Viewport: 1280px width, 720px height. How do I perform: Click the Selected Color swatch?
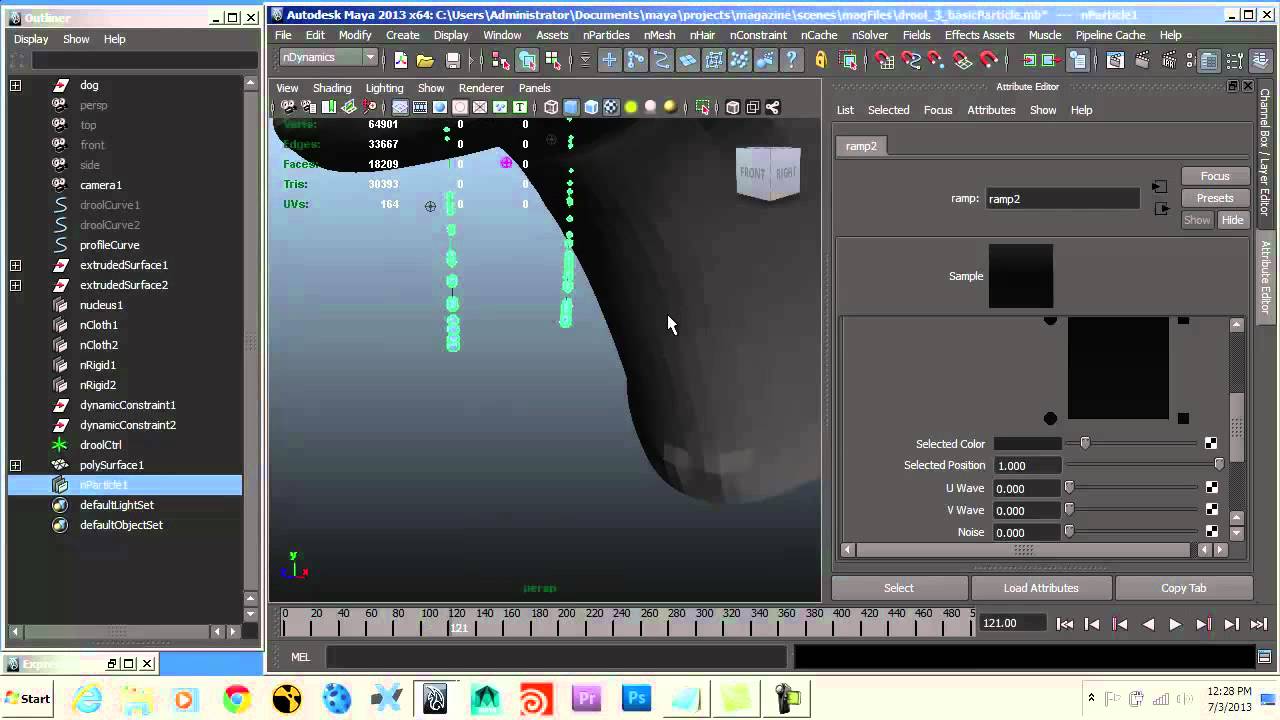coord(1027,443)
